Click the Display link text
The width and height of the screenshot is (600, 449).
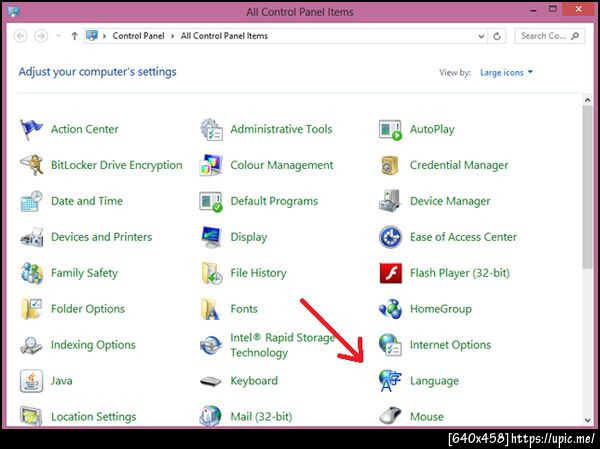click(249, 237)
